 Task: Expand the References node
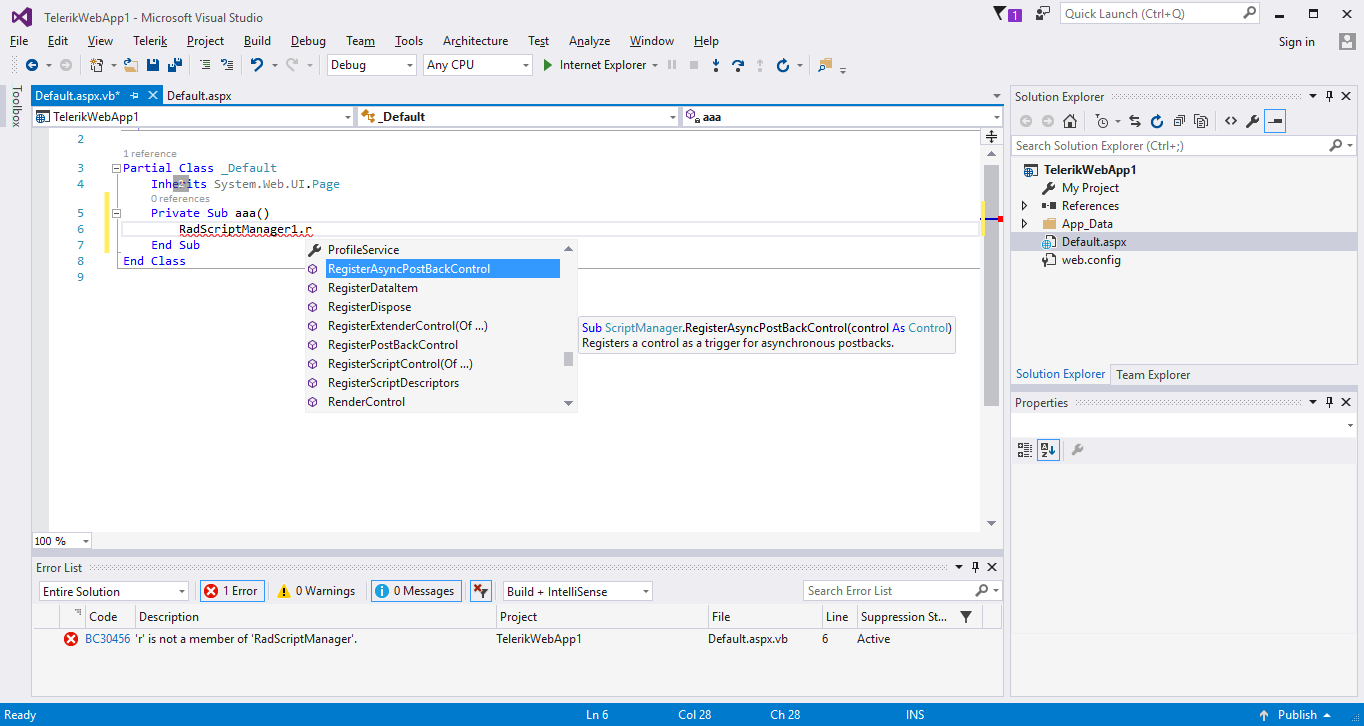coord(1024,206)
